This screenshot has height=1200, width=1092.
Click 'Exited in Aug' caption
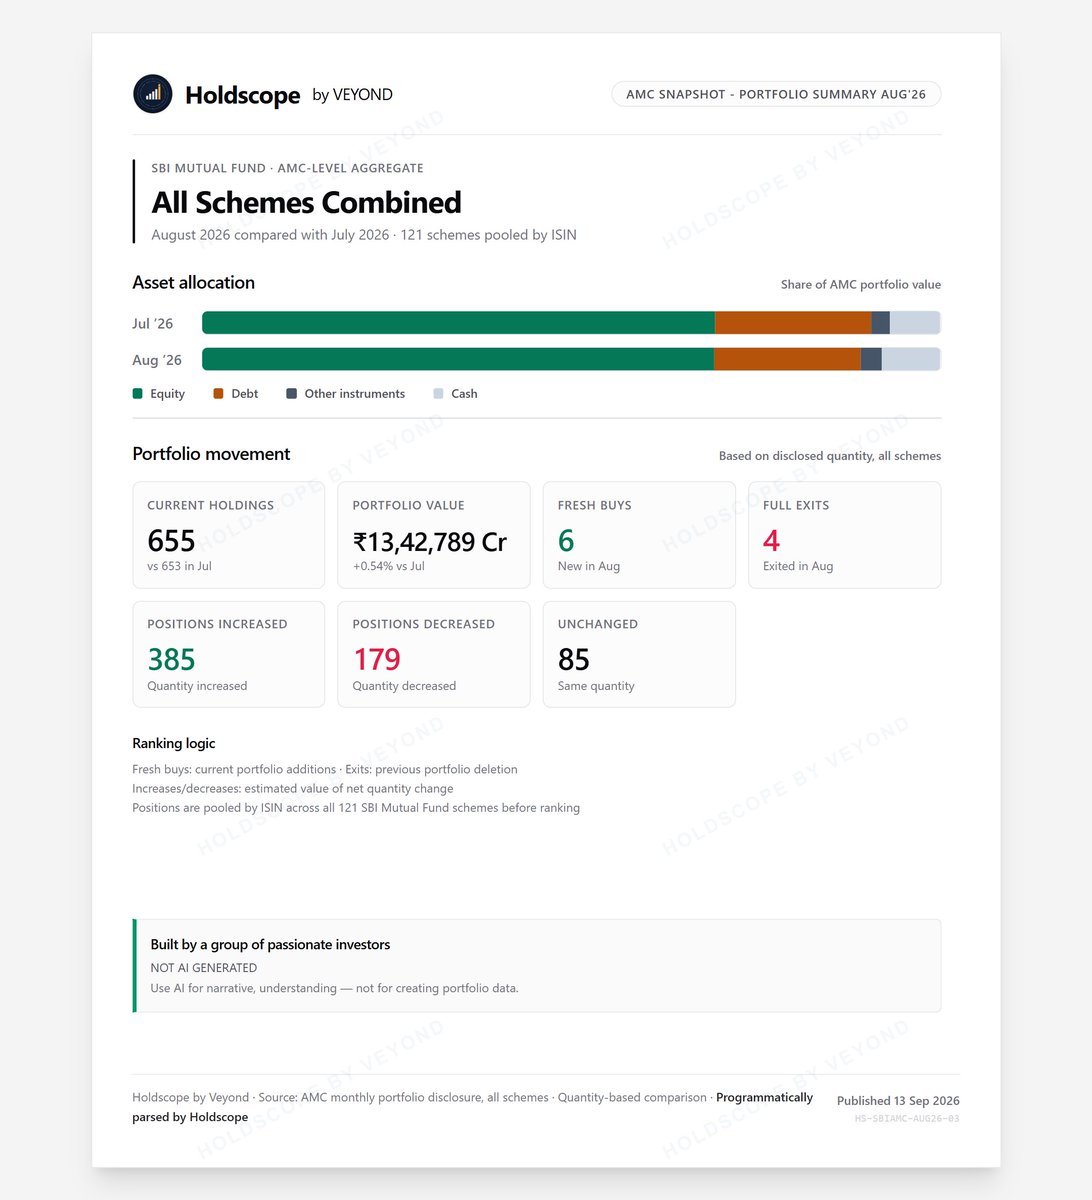pos(798,566)
